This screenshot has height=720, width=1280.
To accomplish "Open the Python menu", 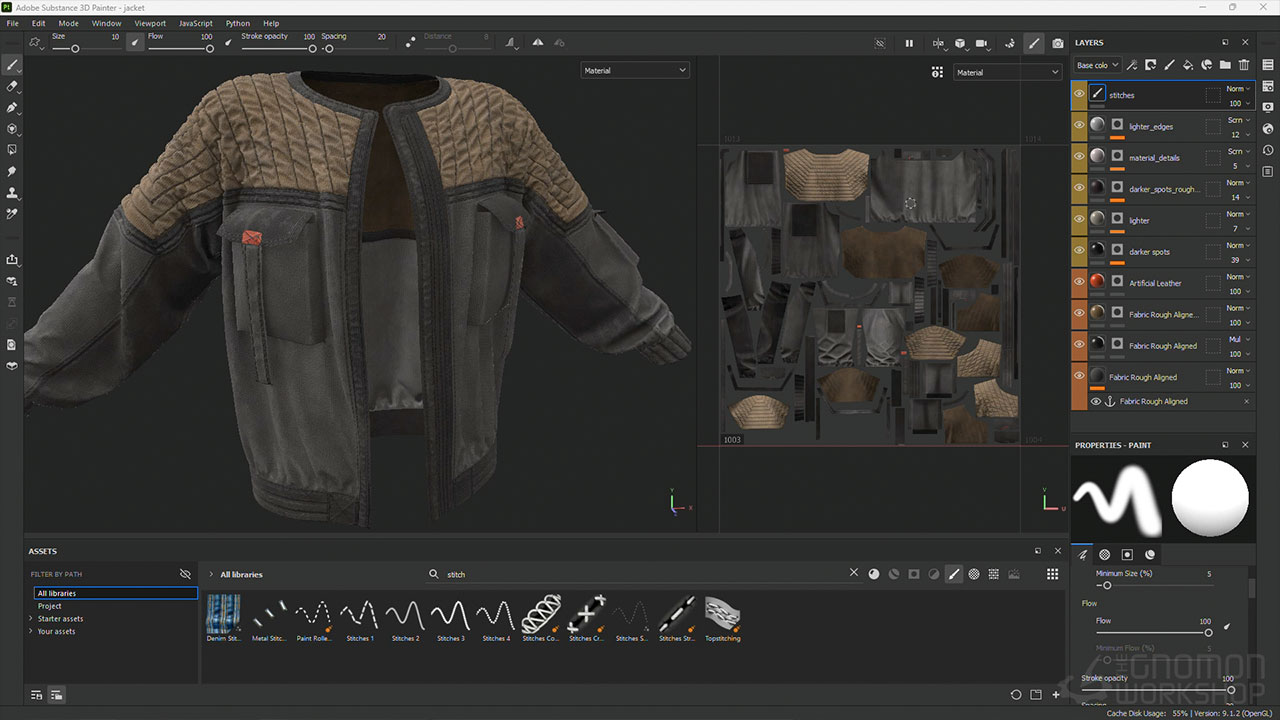I will (x=238, y=23).
